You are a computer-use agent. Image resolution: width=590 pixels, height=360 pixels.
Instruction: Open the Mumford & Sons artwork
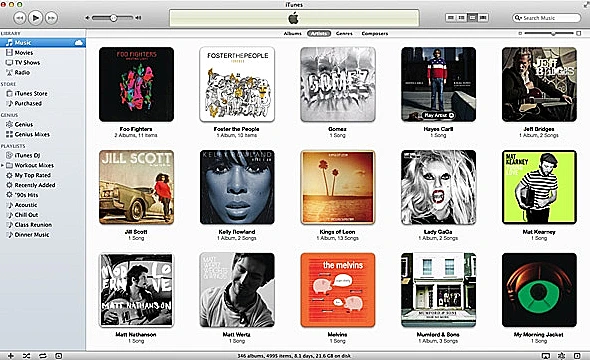pos(438,290)
